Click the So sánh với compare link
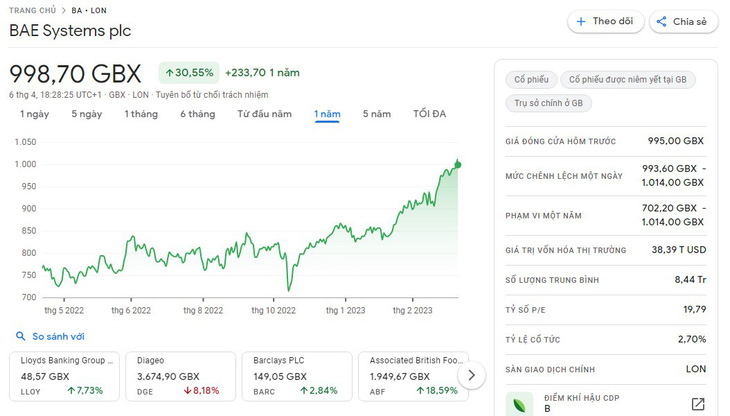 click(x=58, y=336)
